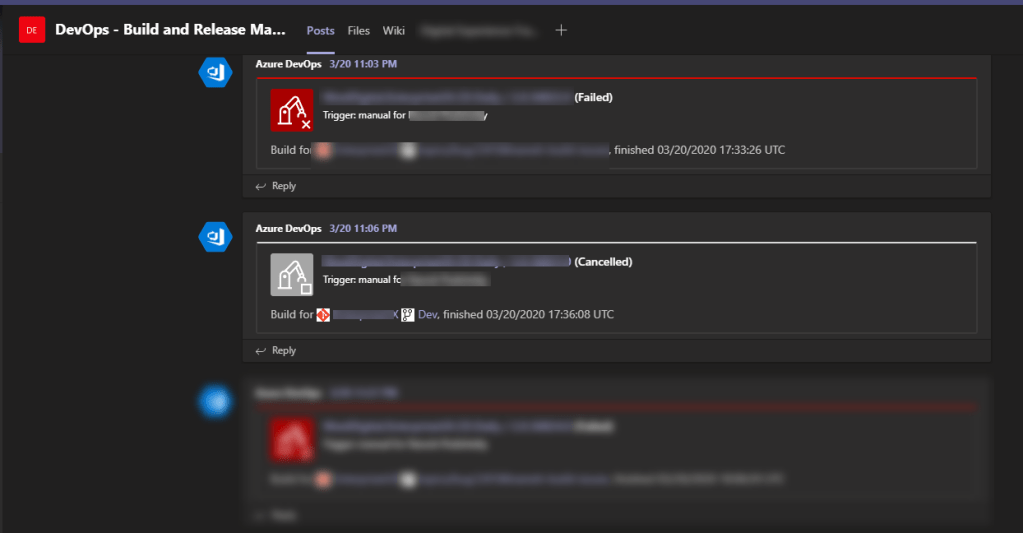Open the Wiki tab
Viewport: 1023px width, 533px height.
[394, 31]
